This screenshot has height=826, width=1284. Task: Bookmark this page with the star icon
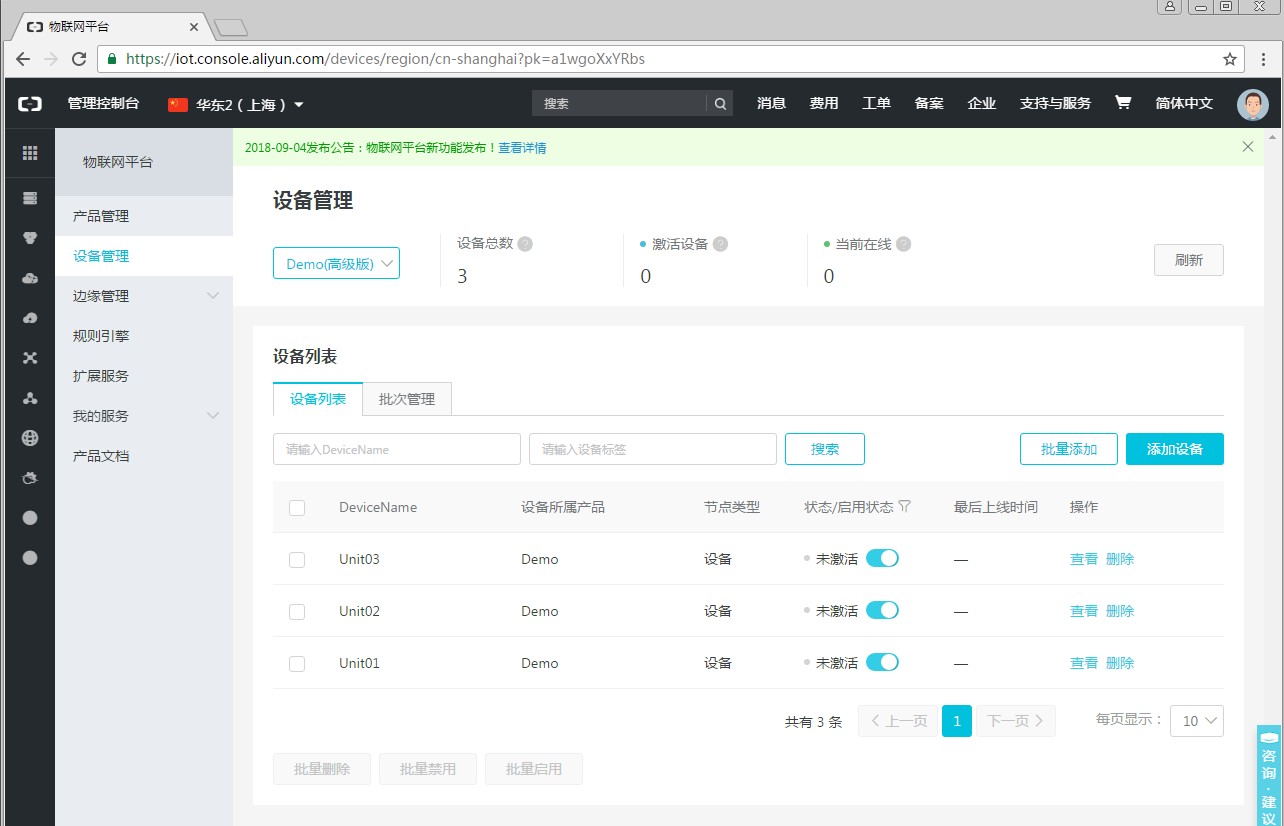click(x=1230, y=59)
